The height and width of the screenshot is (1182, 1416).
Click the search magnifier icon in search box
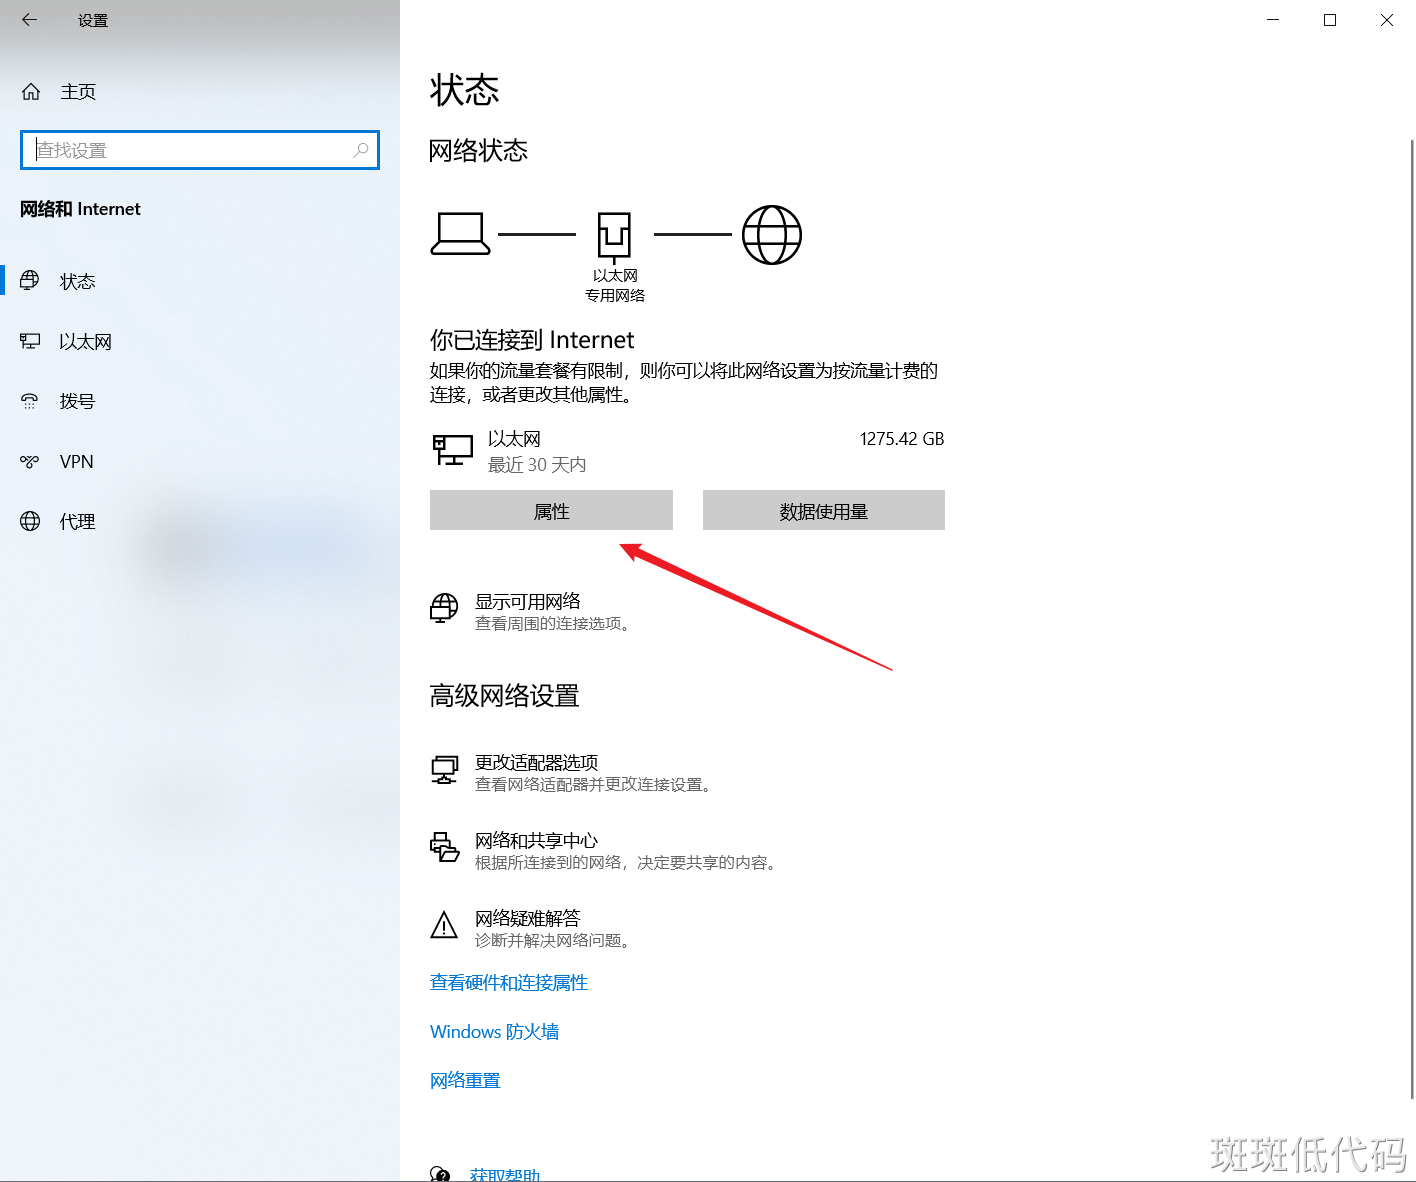361,150
